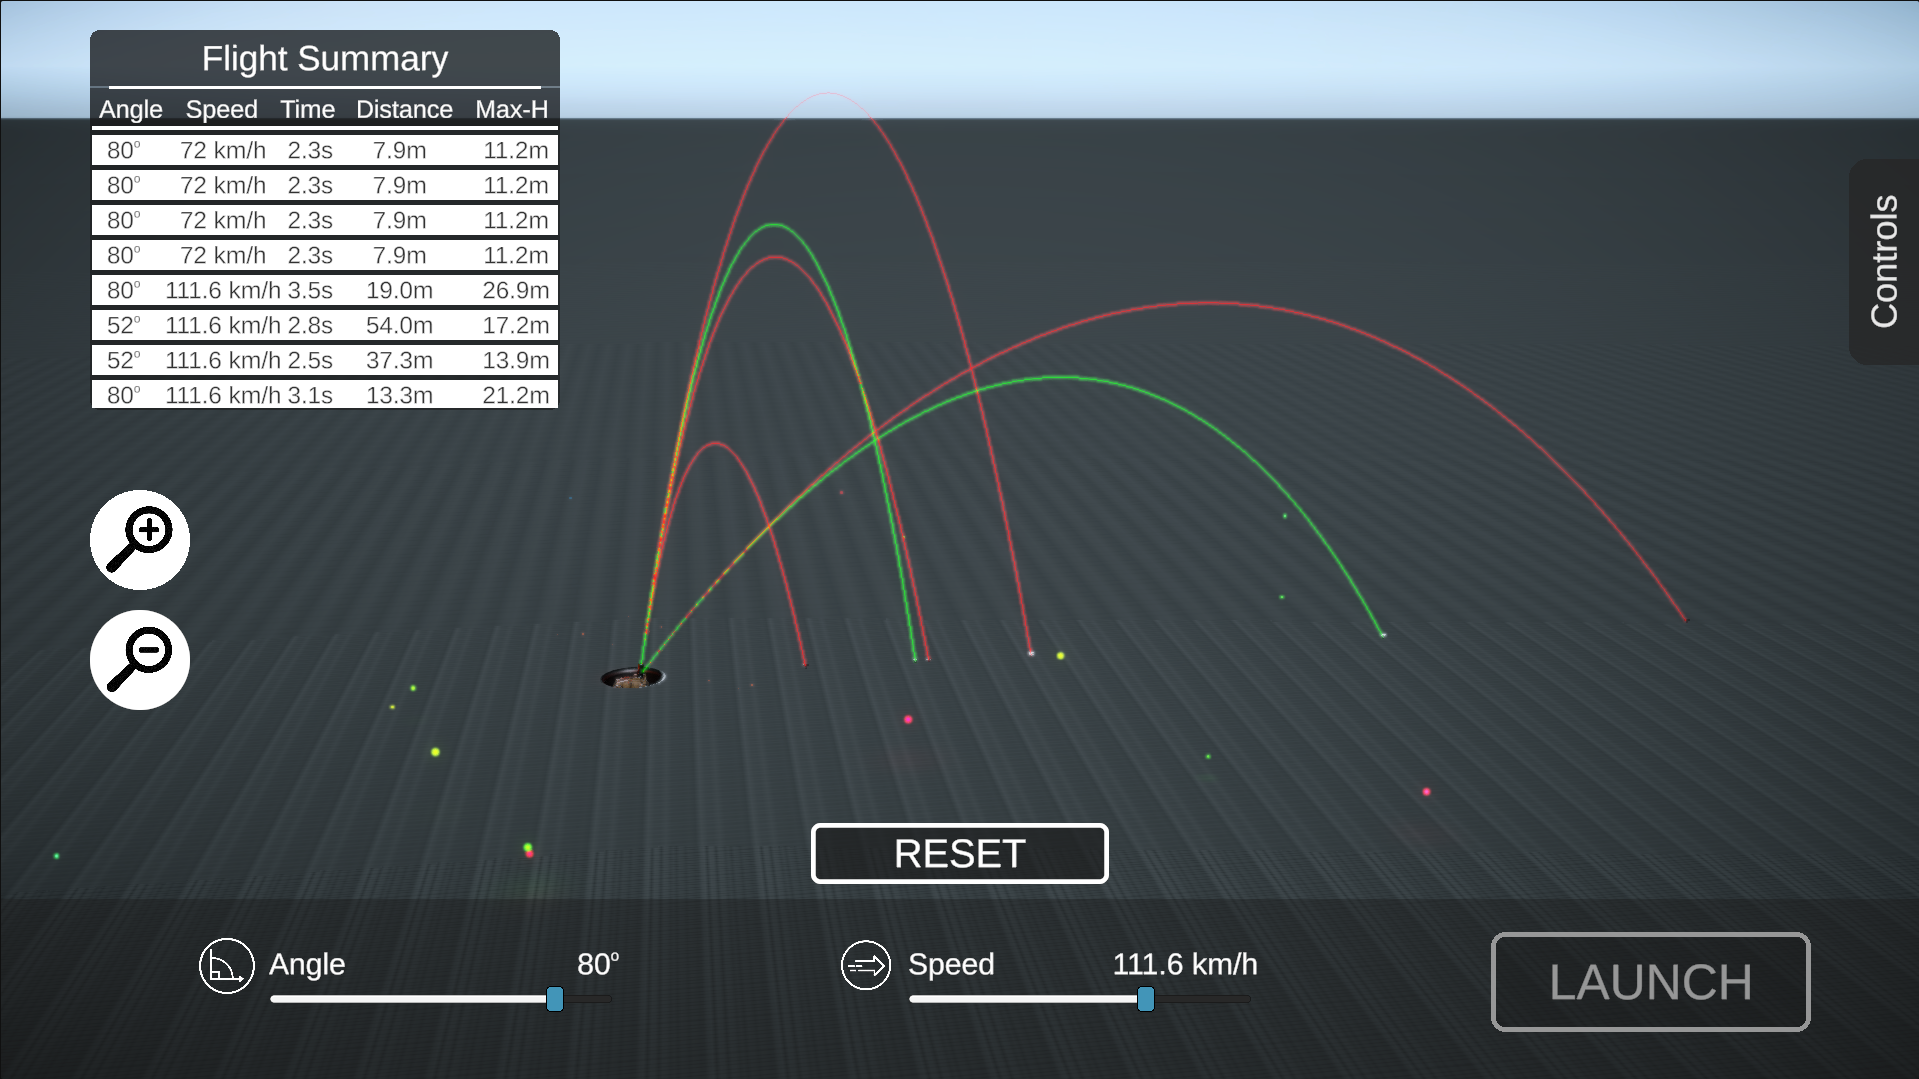Click the 80° angle in the 13.3m row
The height and width of the screenshot is (1079, 1919).
tap(124, 395)
